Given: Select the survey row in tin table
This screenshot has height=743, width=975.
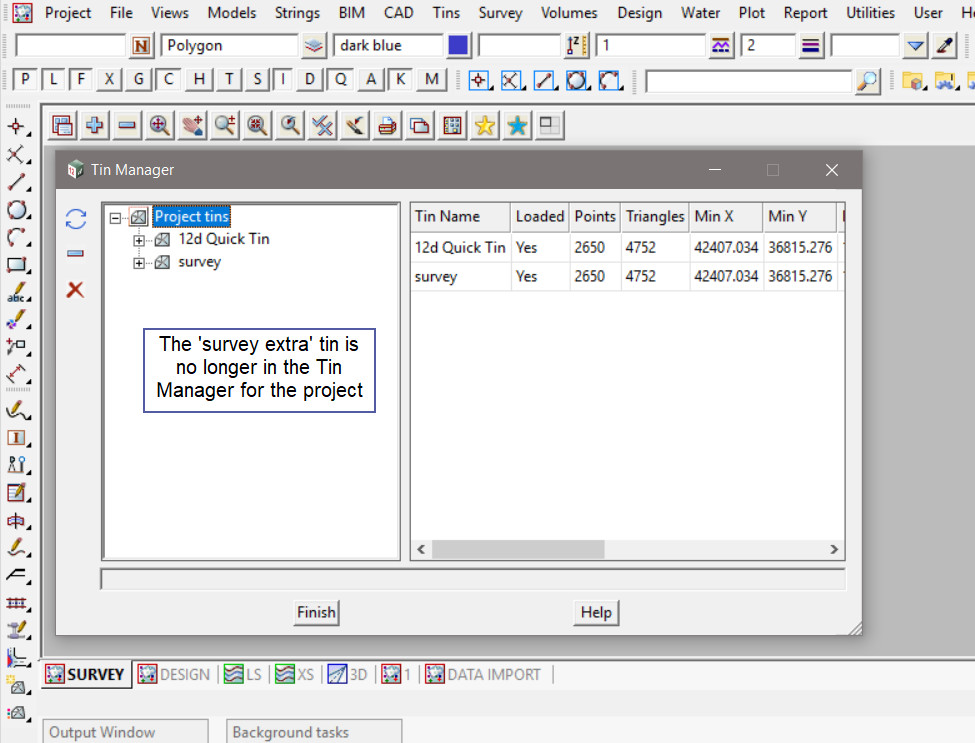Looking at the screenshot, I should point(627,277).
